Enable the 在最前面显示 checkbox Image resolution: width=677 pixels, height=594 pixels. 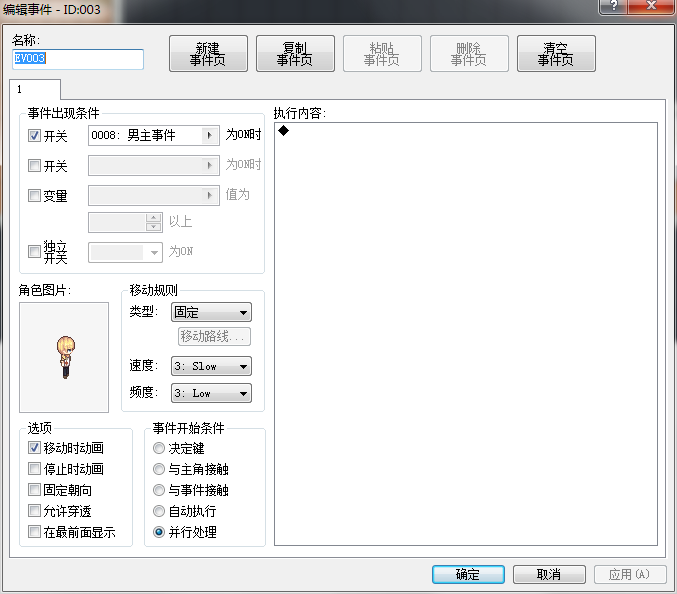point(34,531)
